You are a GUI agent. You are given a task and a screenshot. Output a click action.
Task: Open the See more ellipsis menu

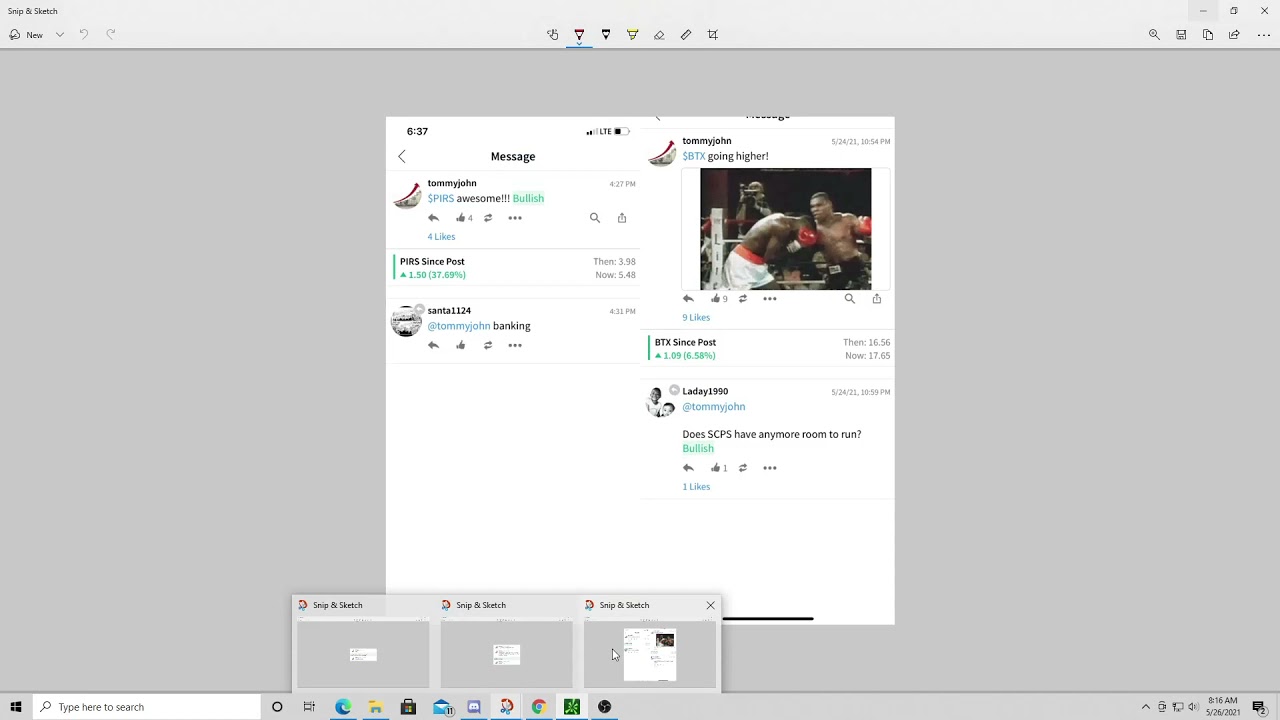[1264, 35]
